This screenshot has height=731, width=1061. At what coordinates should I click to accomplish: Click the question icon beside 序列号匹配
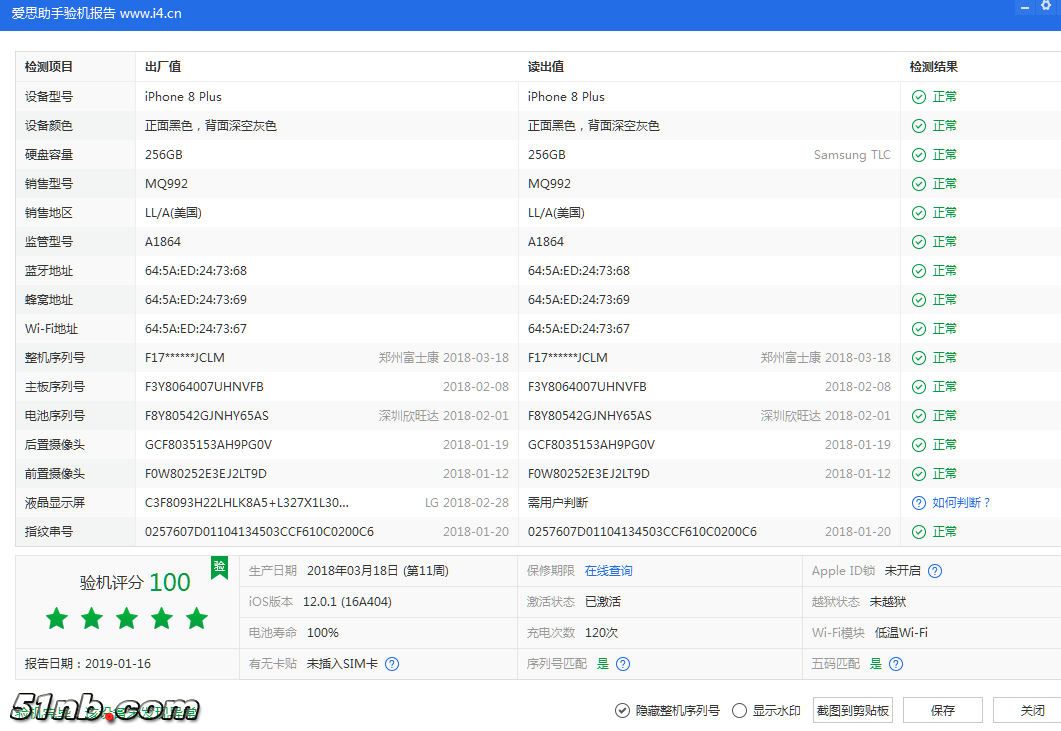tap(623, 663)
